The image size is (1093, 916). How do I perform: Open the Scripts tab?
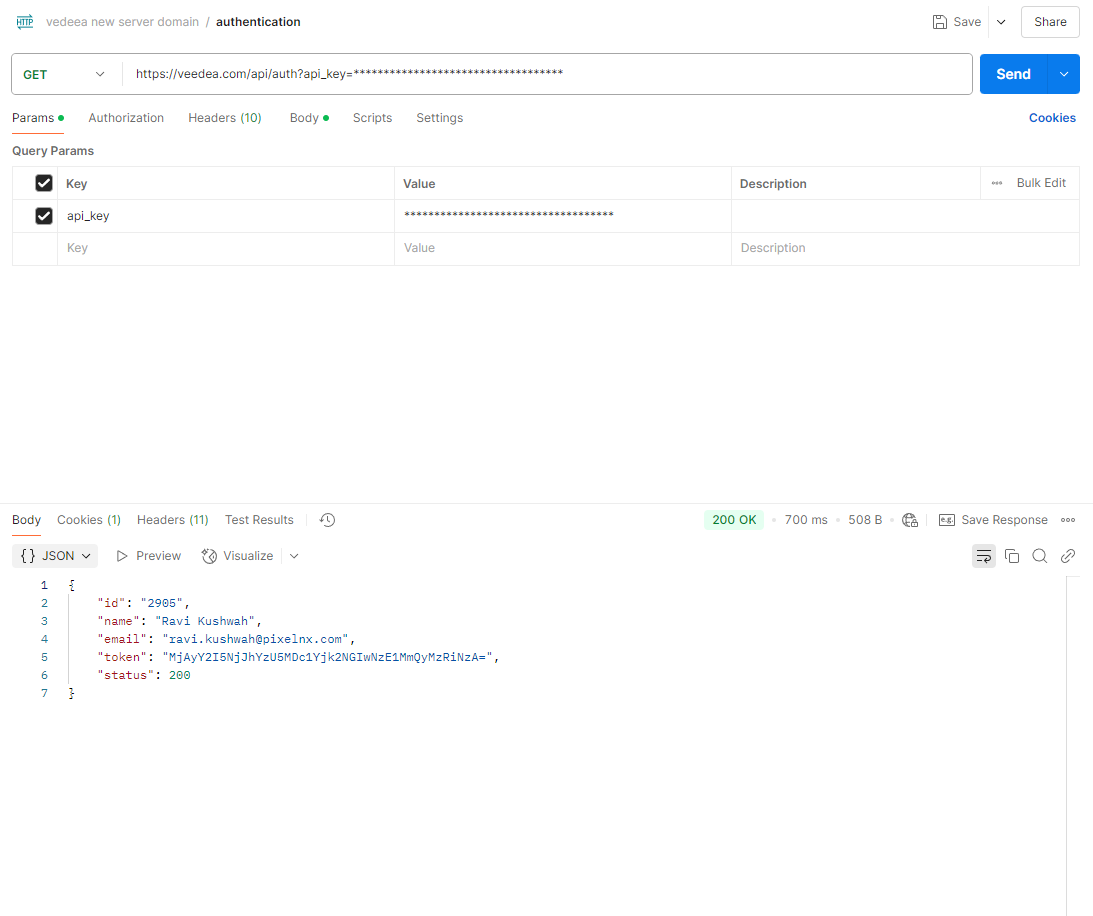point(372,118)
